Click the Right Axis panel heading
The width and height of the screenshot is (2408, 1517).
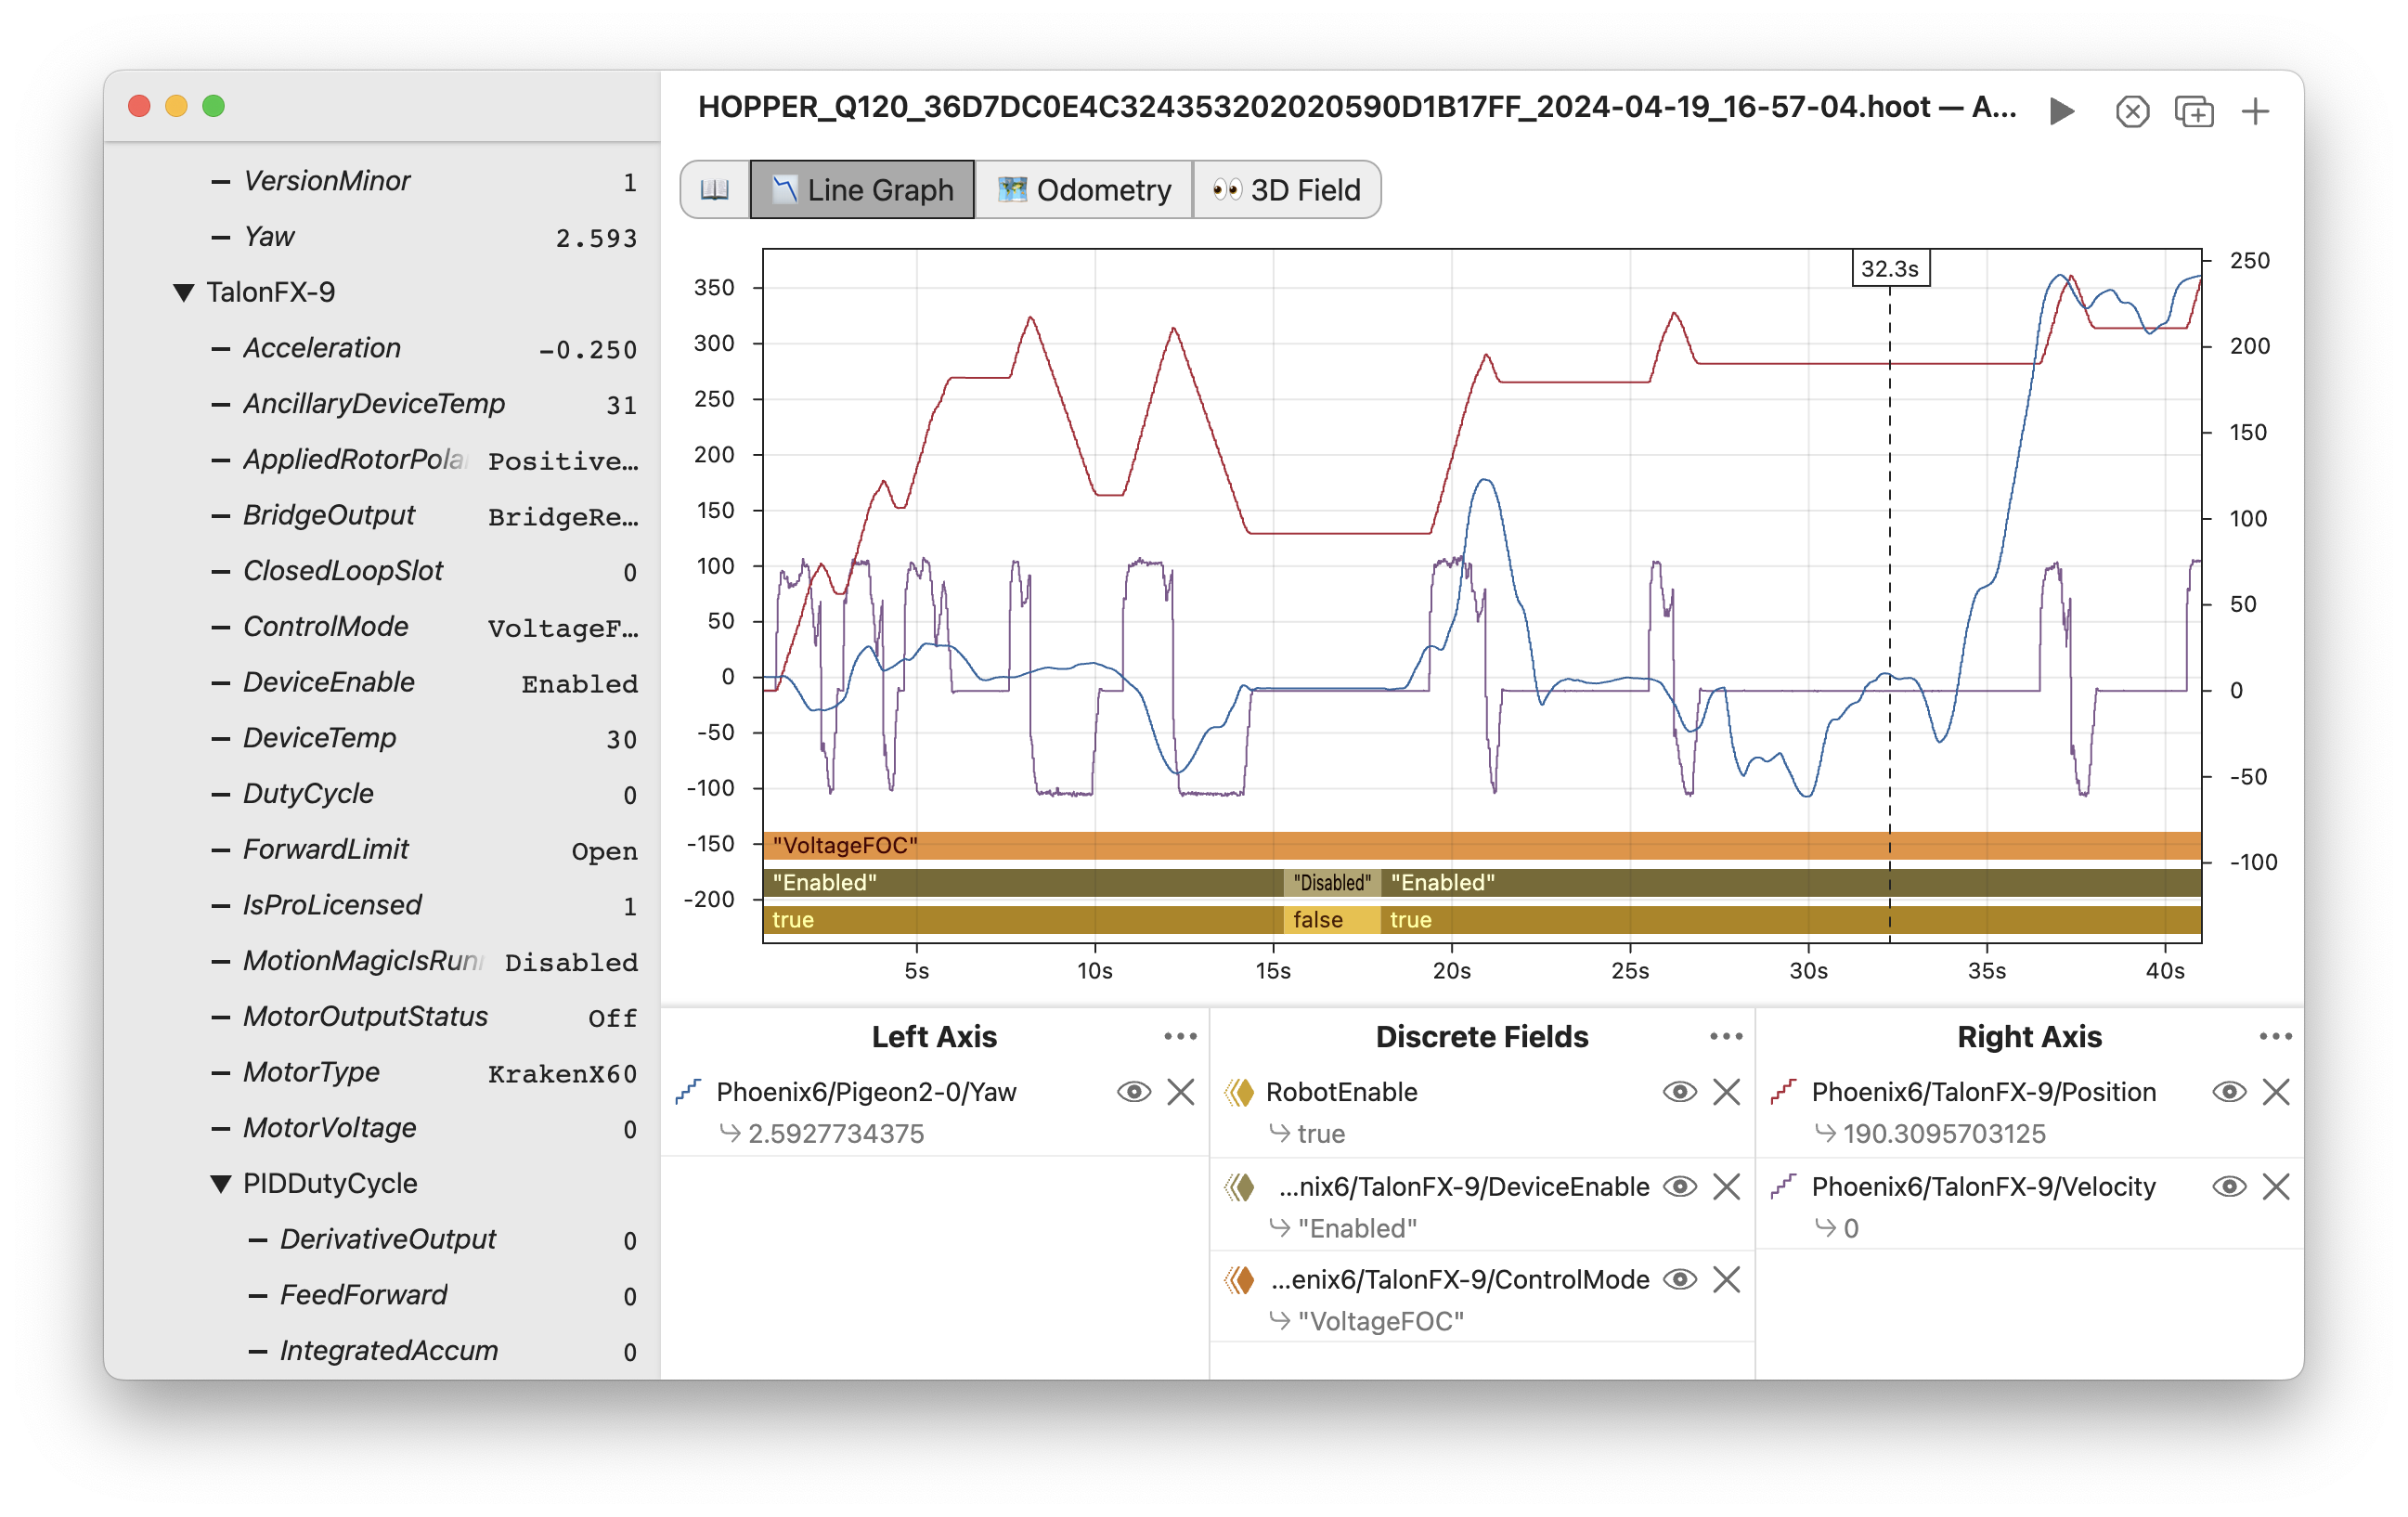click(2029, 1036)
